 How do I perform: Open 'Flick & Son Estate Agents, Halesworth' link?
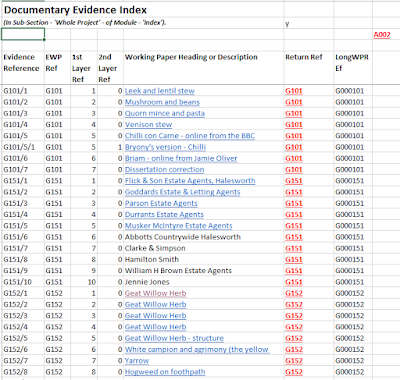(190, 181)
